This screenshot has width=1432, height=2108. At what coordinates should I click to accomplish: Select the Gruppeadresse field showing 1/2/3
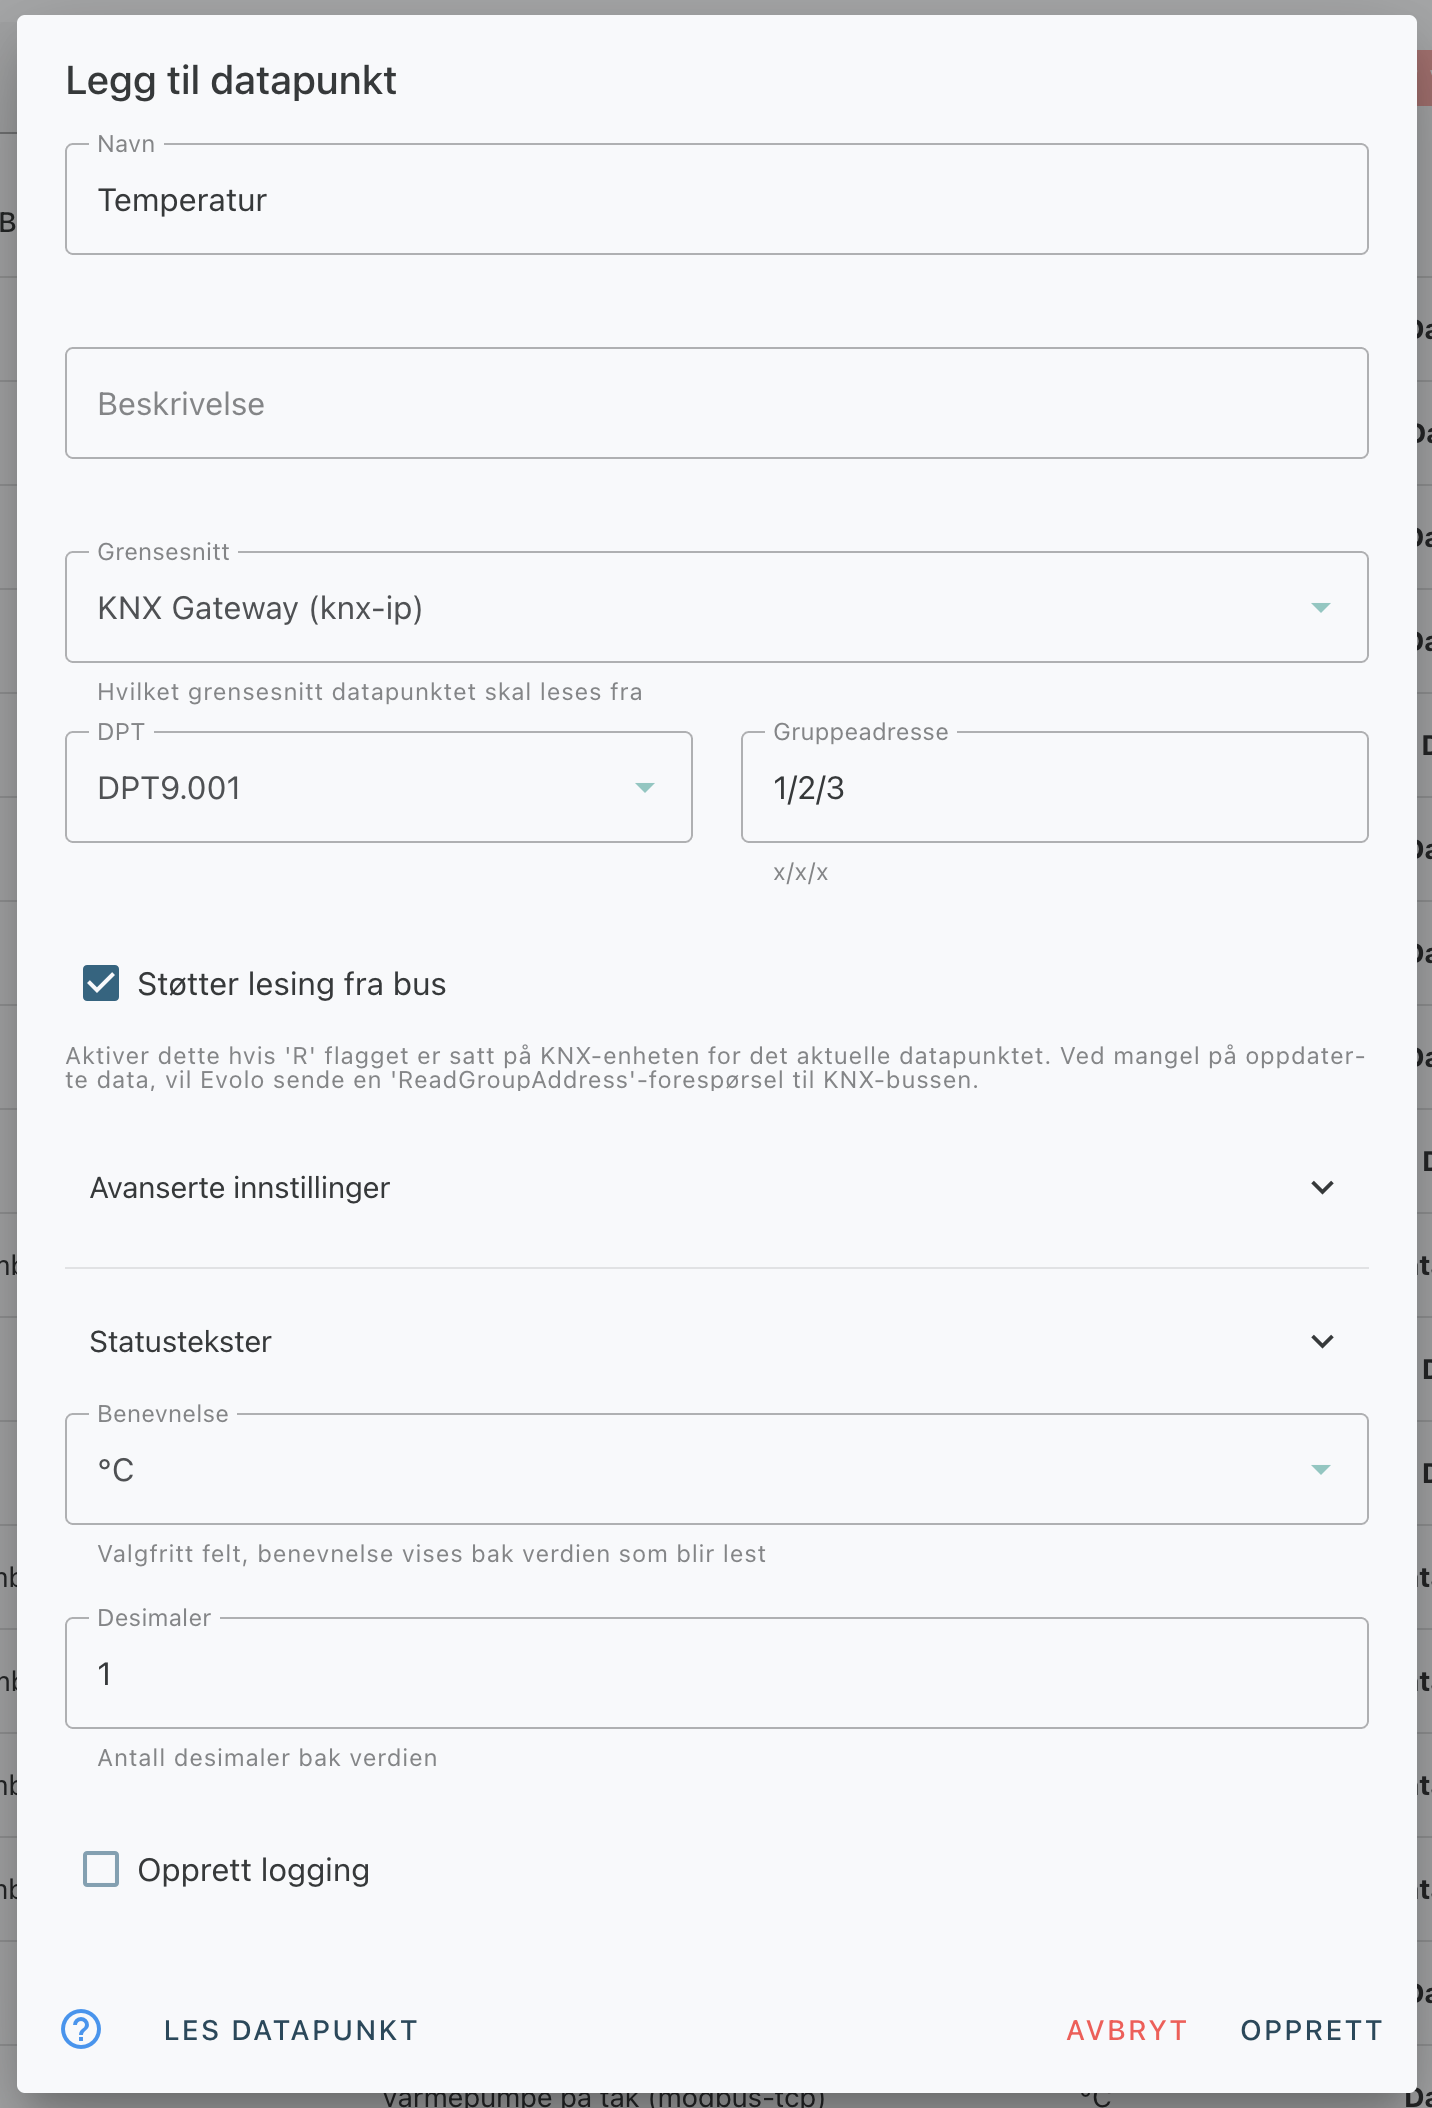(1055, 787)
